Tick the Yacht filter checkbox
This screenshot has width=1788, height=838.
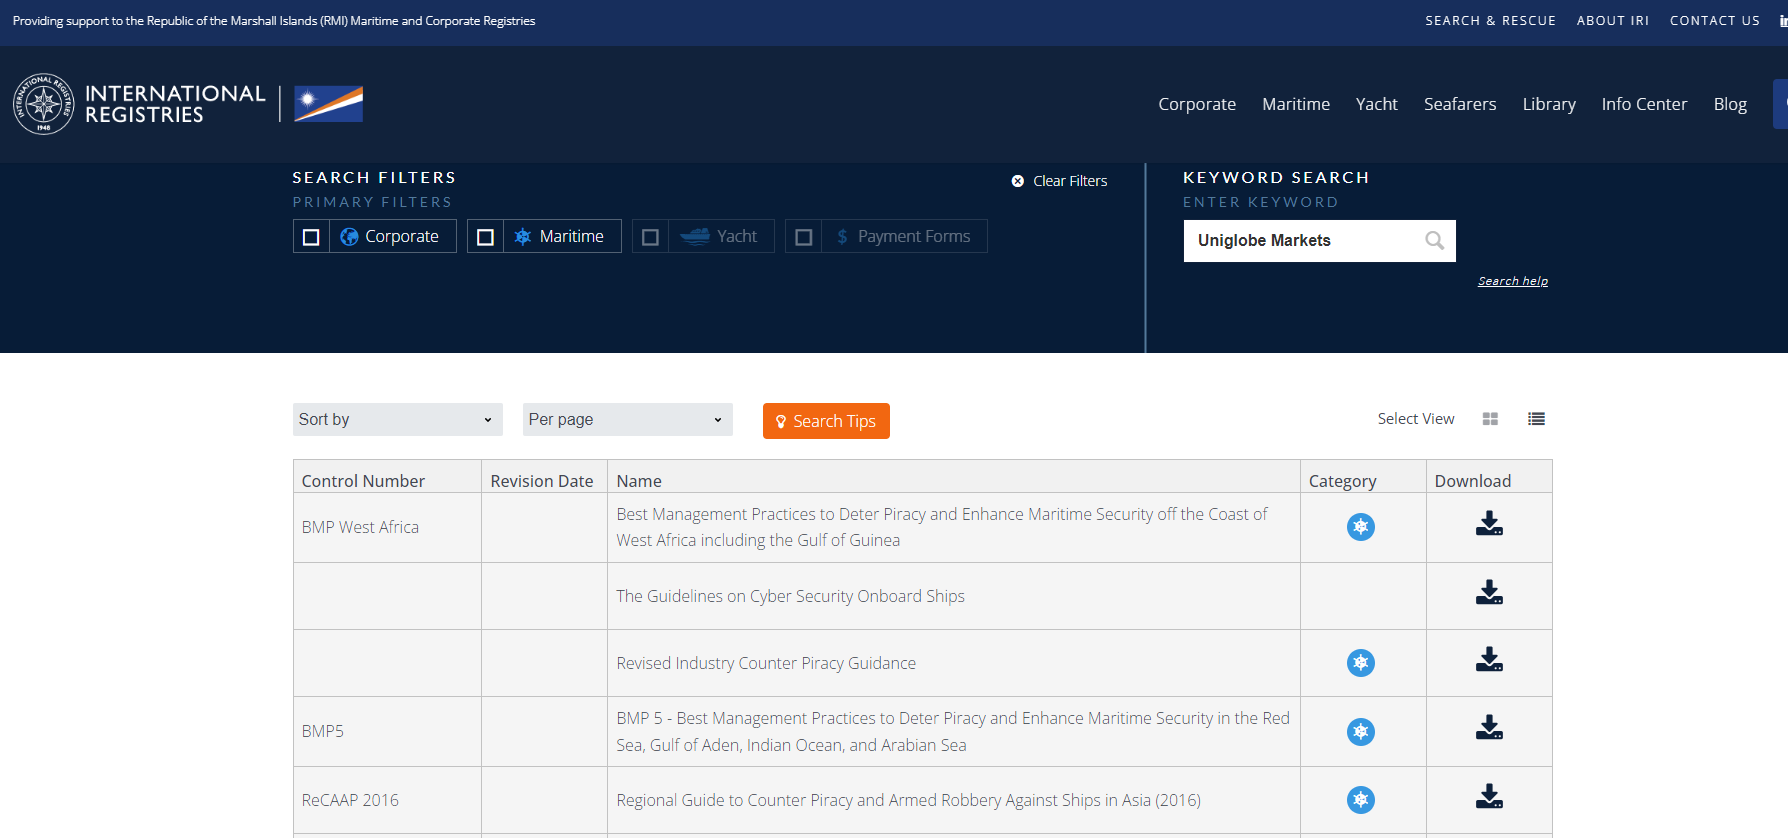pos(650,237)
